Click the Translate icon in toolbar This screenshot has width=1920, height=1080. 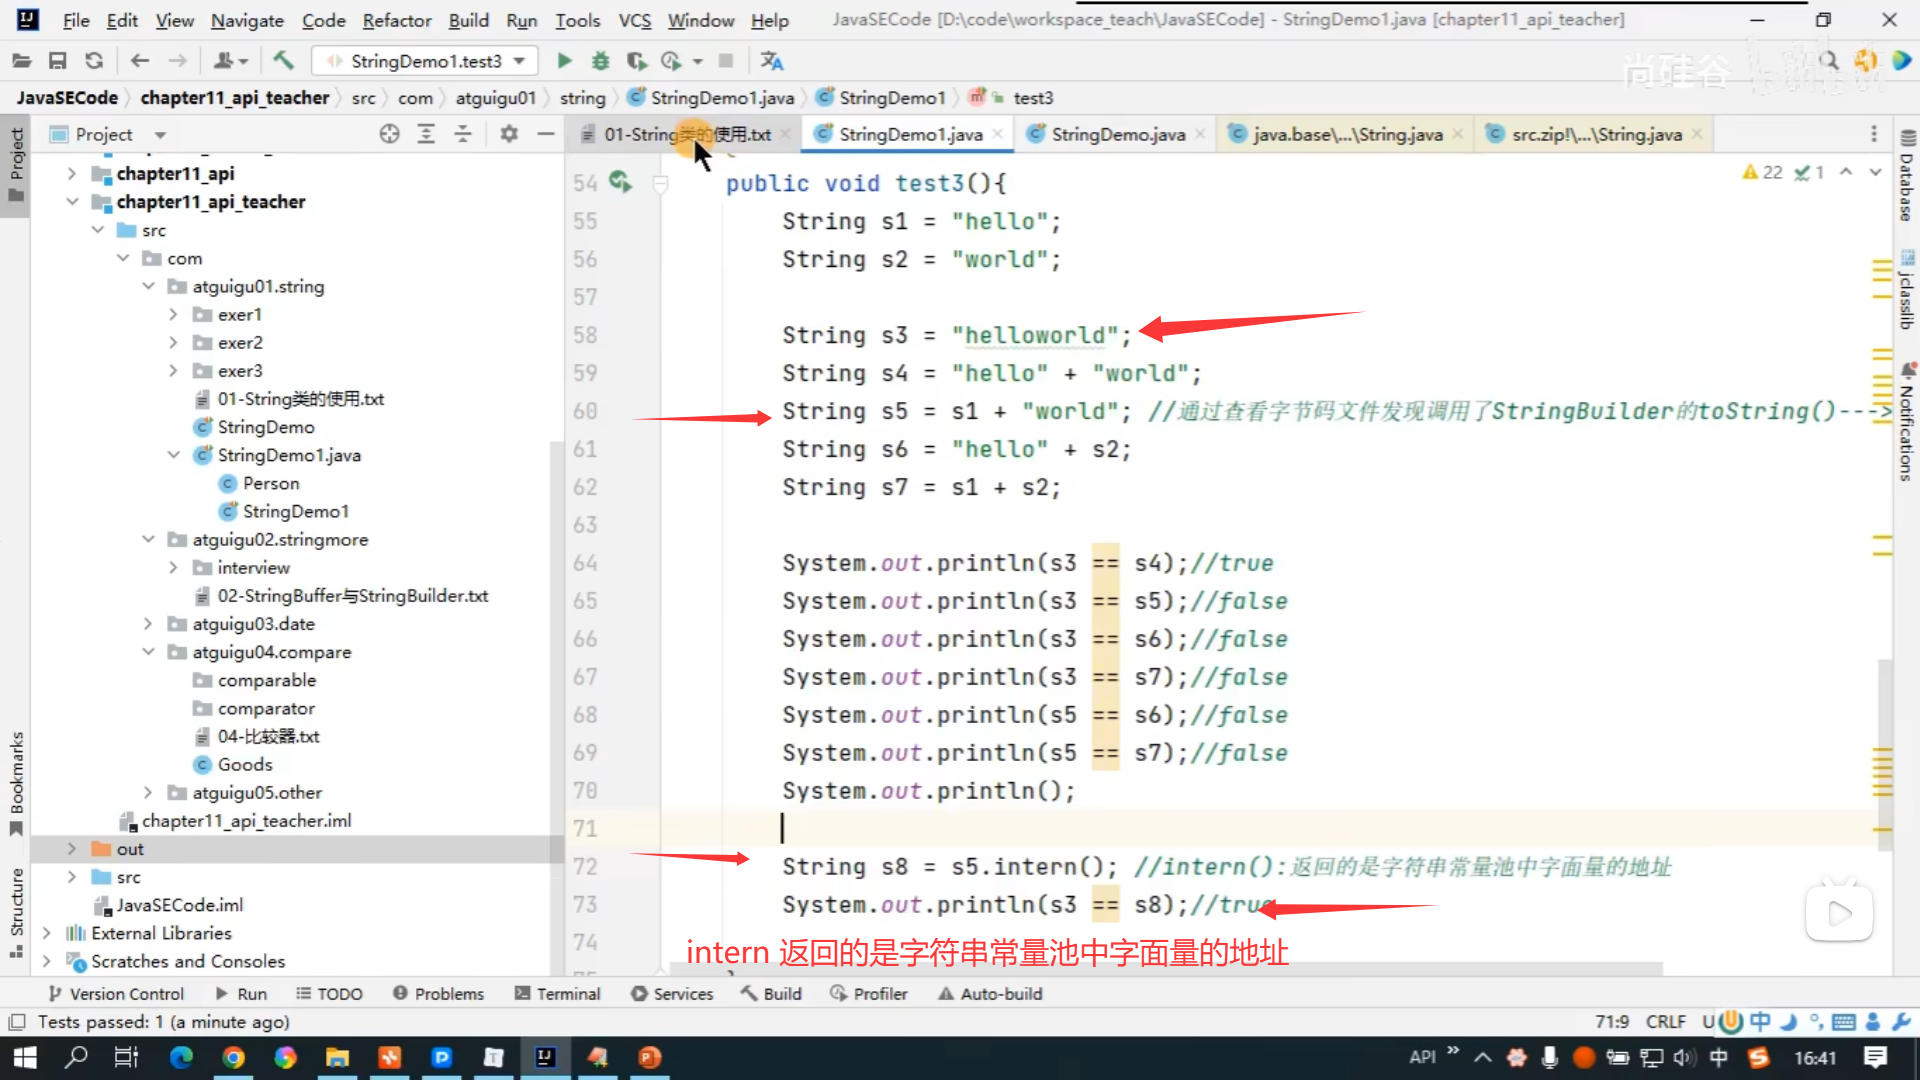tap(771, 61)
